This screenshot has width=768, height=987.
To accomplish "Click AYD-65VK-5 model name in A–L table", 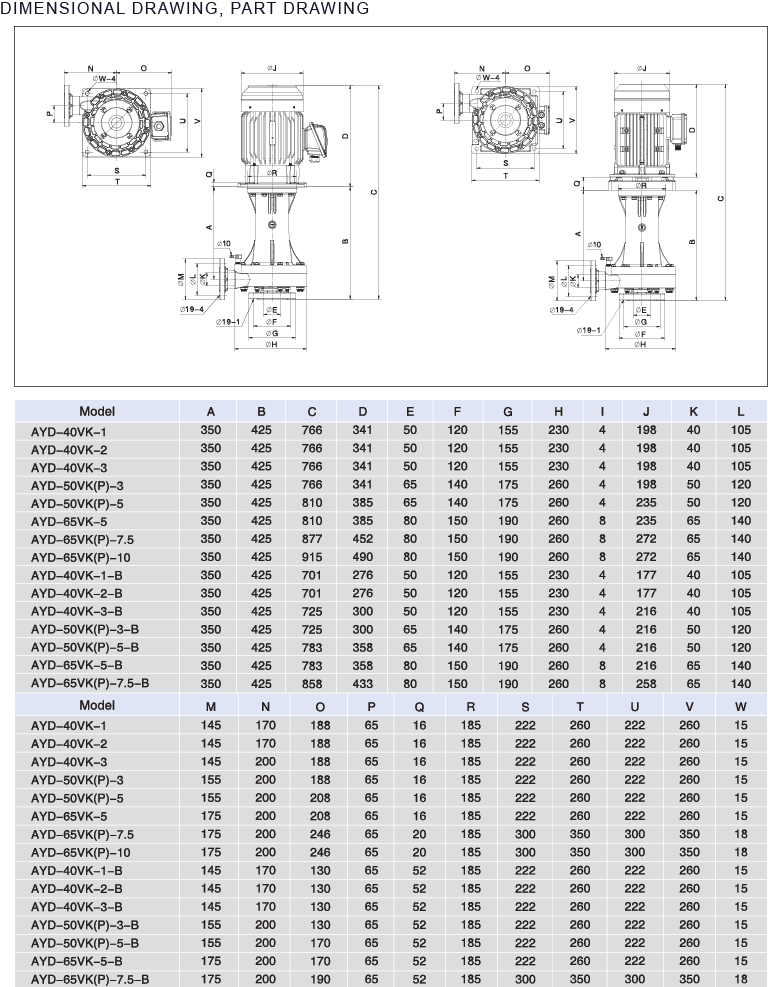I will pos(69,522).
